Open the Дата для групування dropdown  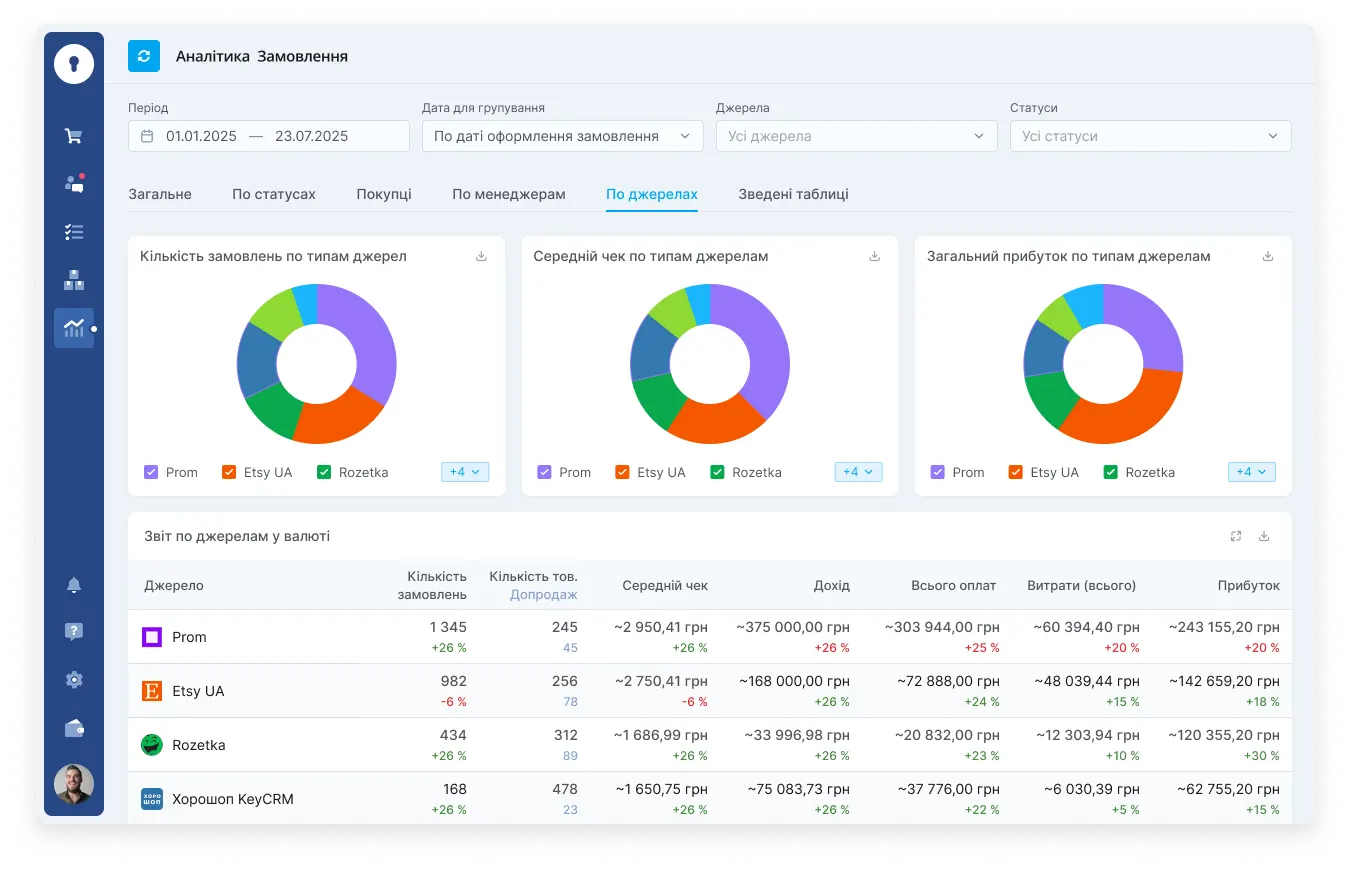tap(562, 135)
